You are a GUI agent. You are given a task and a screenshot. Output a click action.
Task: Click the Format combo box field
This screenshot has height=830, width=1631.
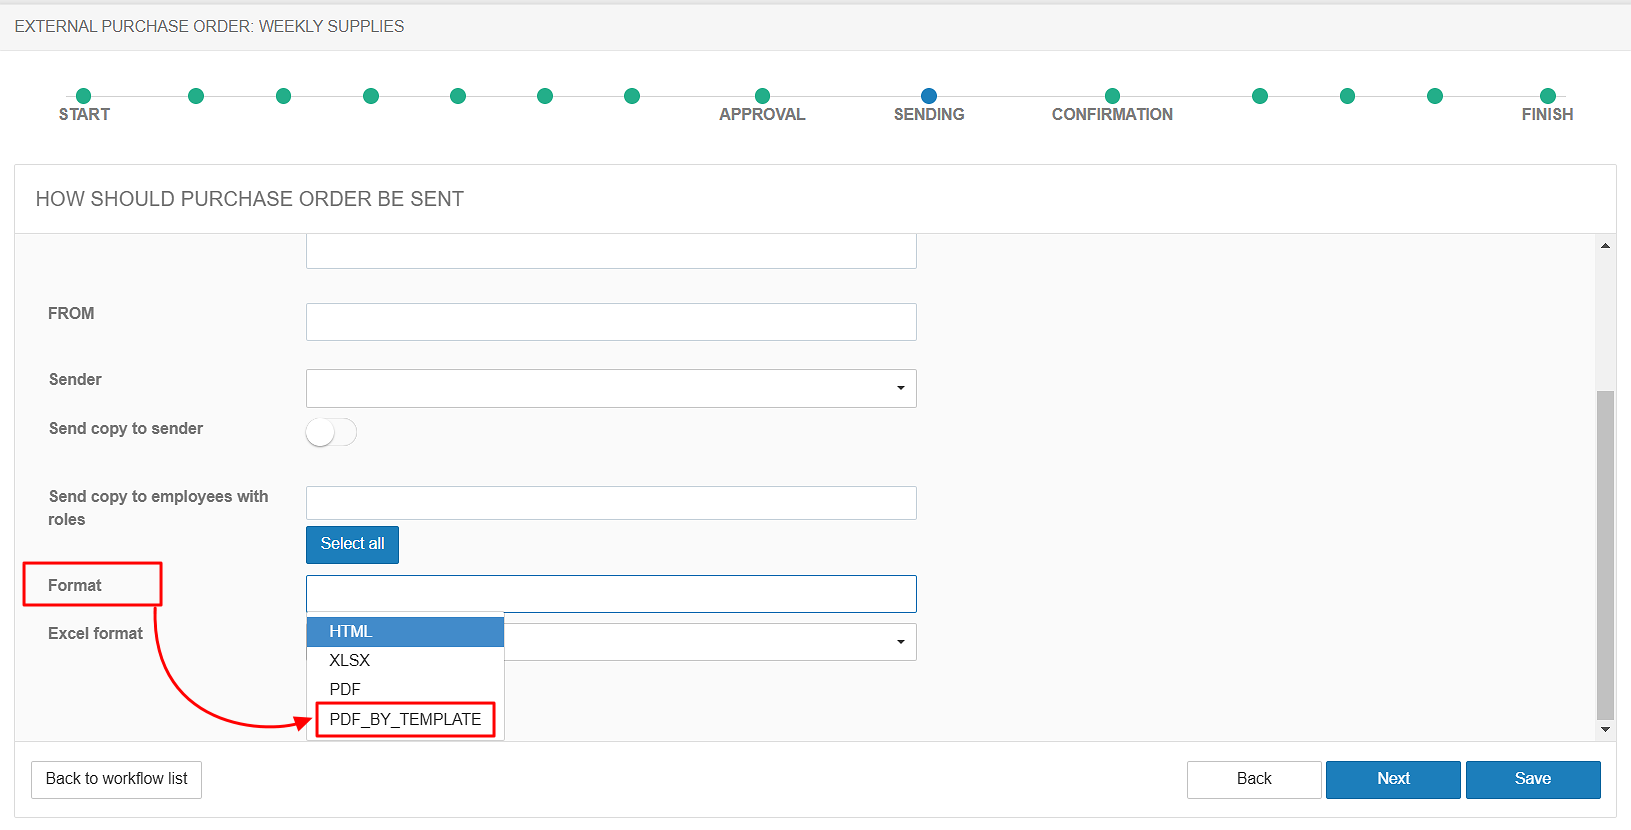click(x=610, y=594)
